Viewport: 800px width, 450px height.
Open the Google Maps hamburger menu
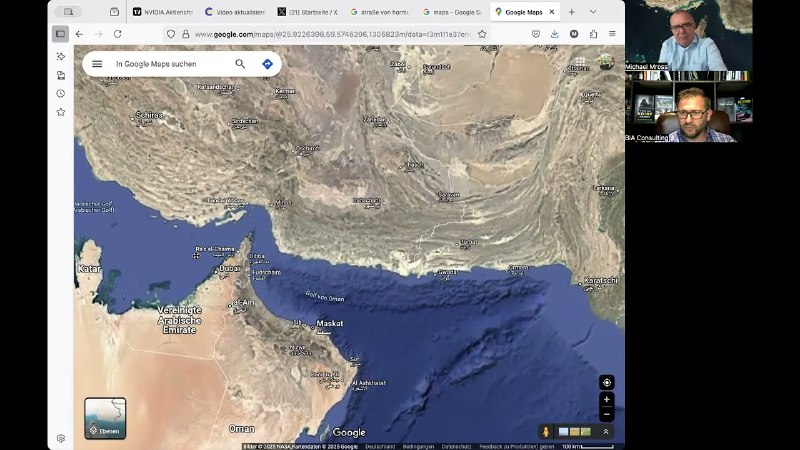(x=97, y=64)
